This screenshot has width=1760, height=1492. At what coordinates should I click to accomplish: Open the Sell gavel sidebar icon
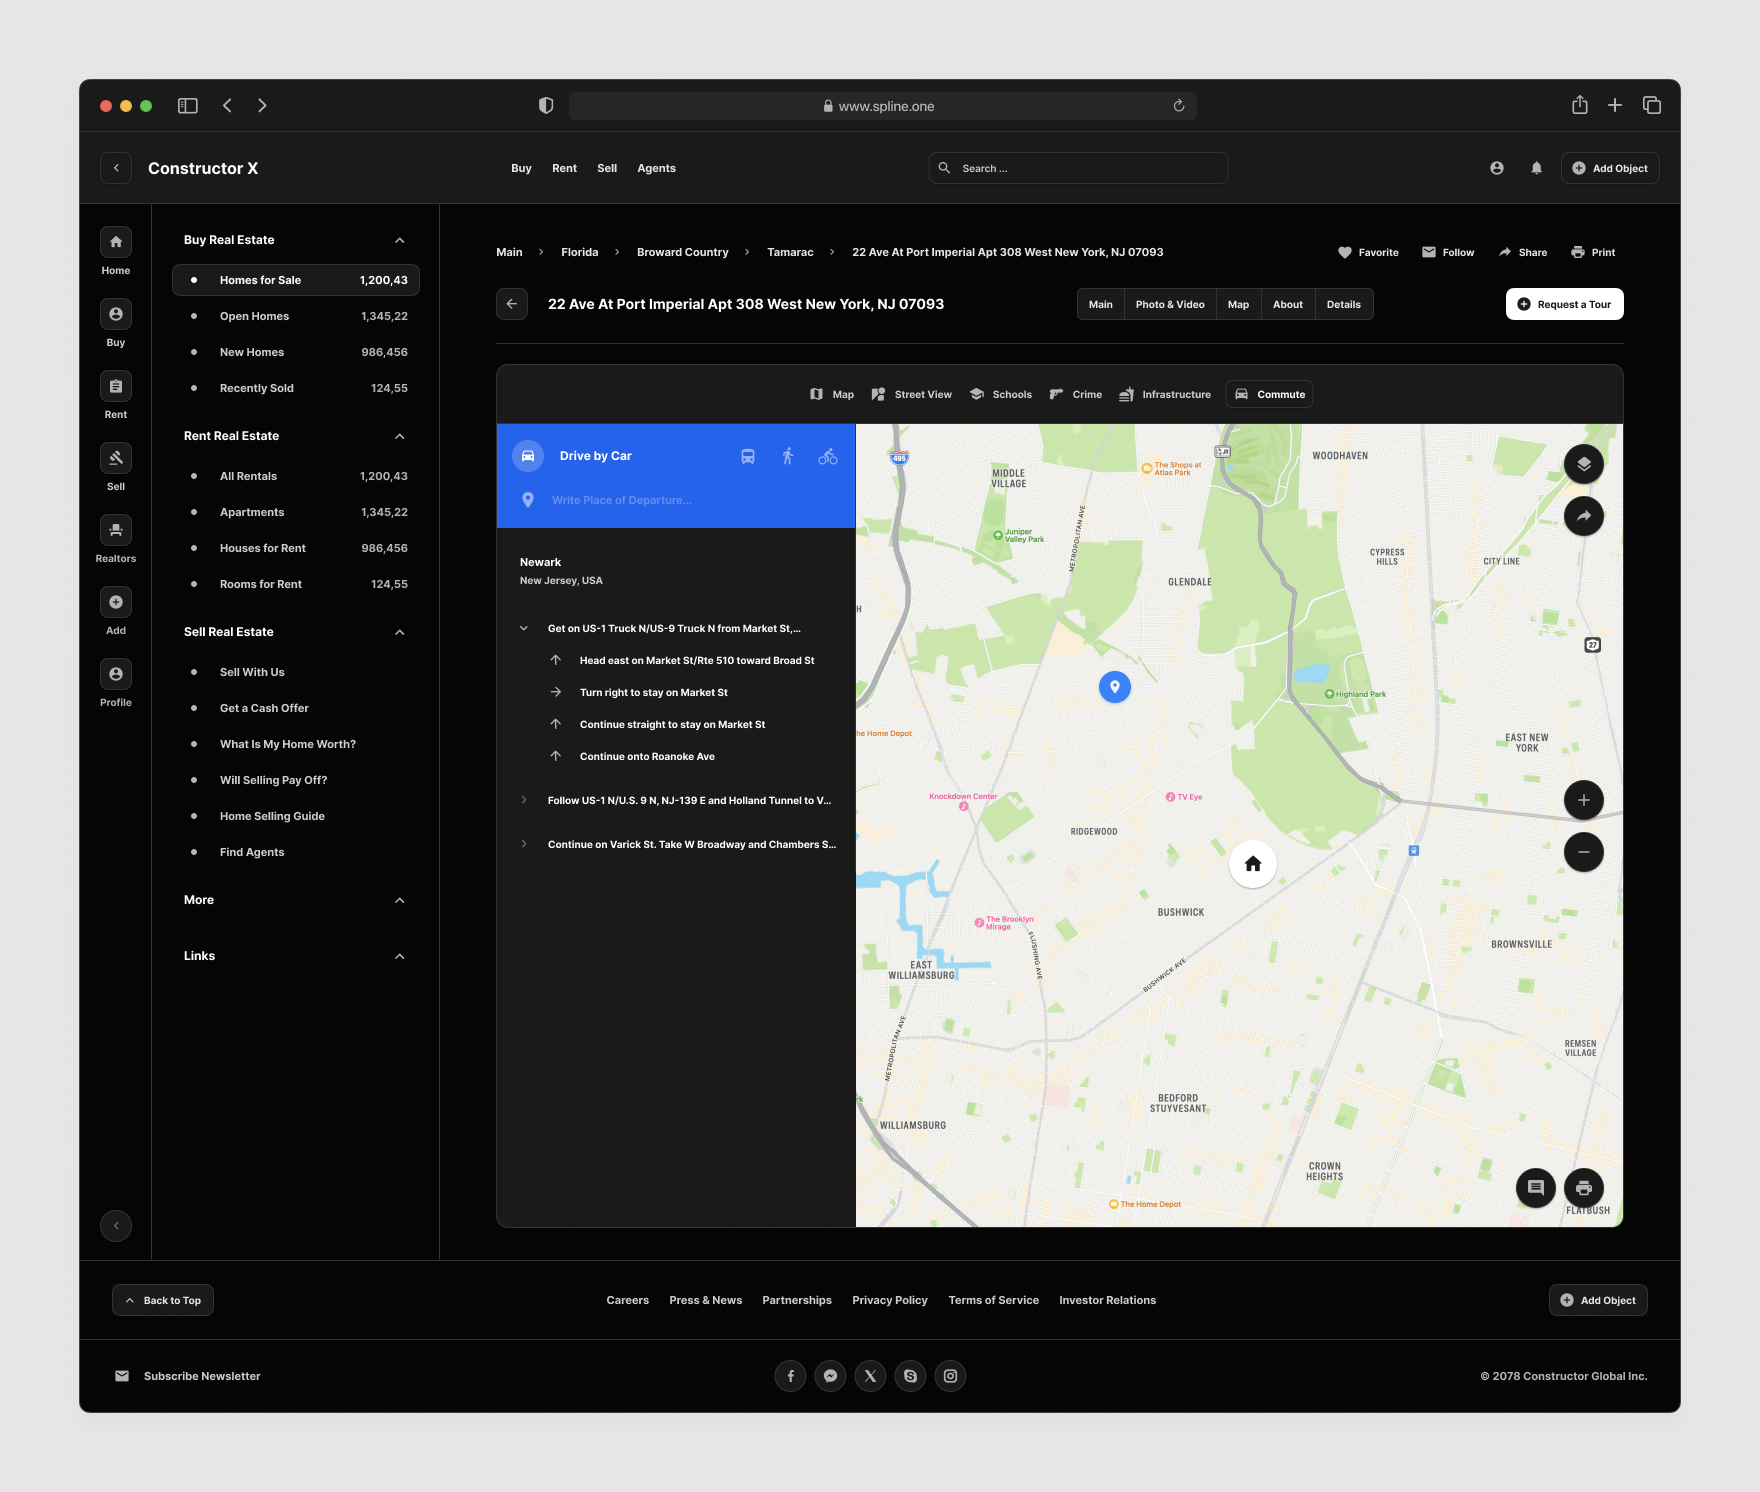(x=116, y=458)
